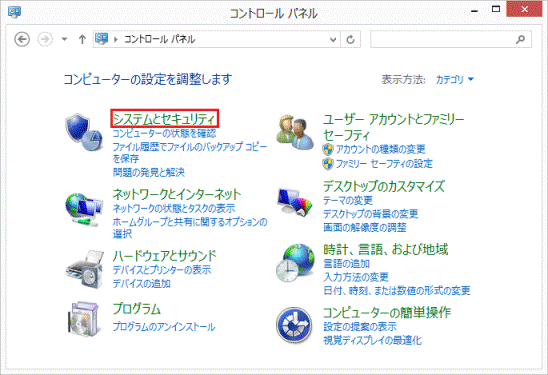This screenshot has width=548, height=375.
Task: Open ファイル履歴でファイルのバックアップ コピーを保存
Action: (190, 152)
